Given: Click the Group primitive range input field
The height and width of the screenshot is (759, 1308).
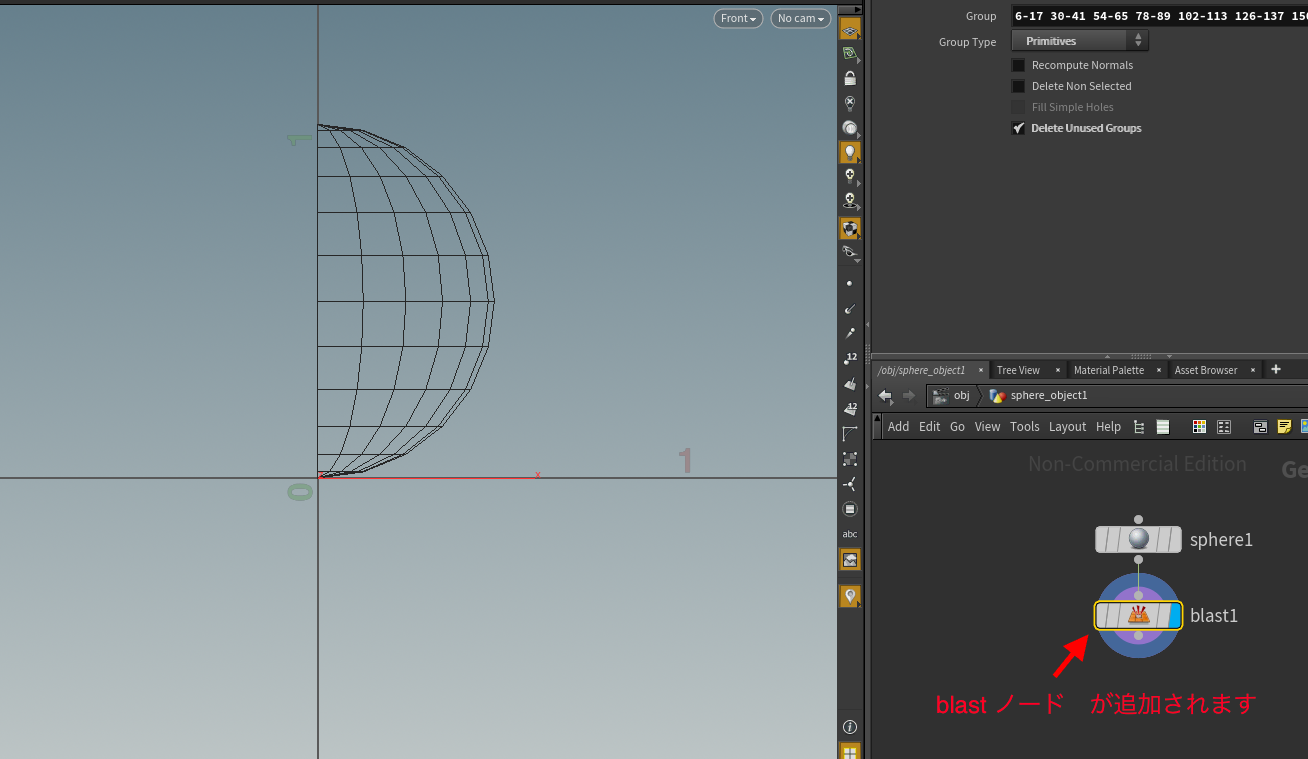Looking at the screenshot, I should click(x=1158, y=16).
